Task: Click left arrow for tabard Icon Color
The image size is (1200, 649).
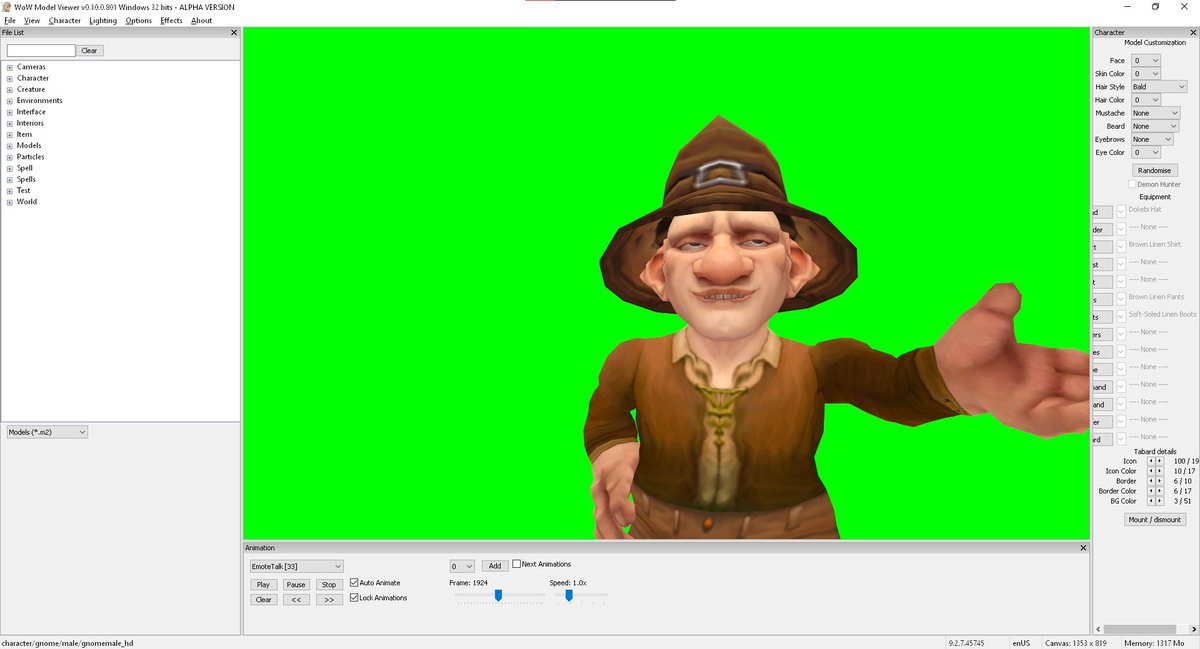Action: click(1150, 471)
